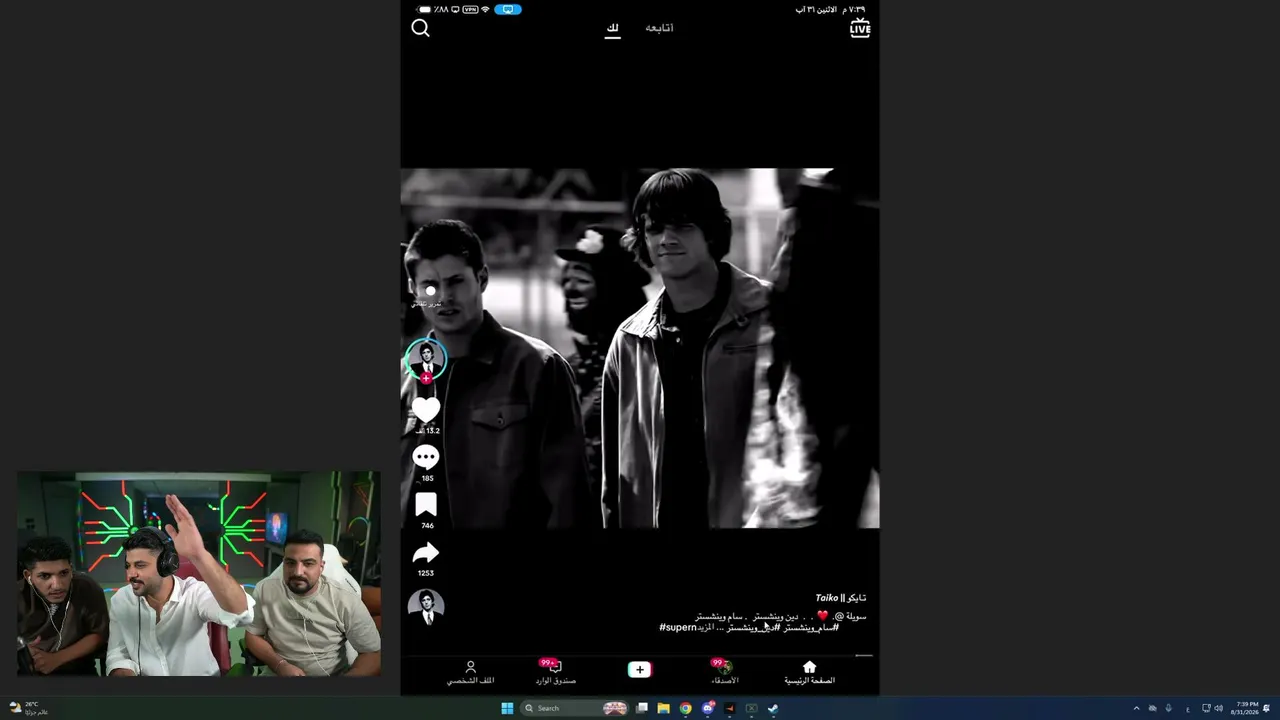1280x720 pixels.
Task: Open Discord from the taskbar
Action: [x=707, y=708]
